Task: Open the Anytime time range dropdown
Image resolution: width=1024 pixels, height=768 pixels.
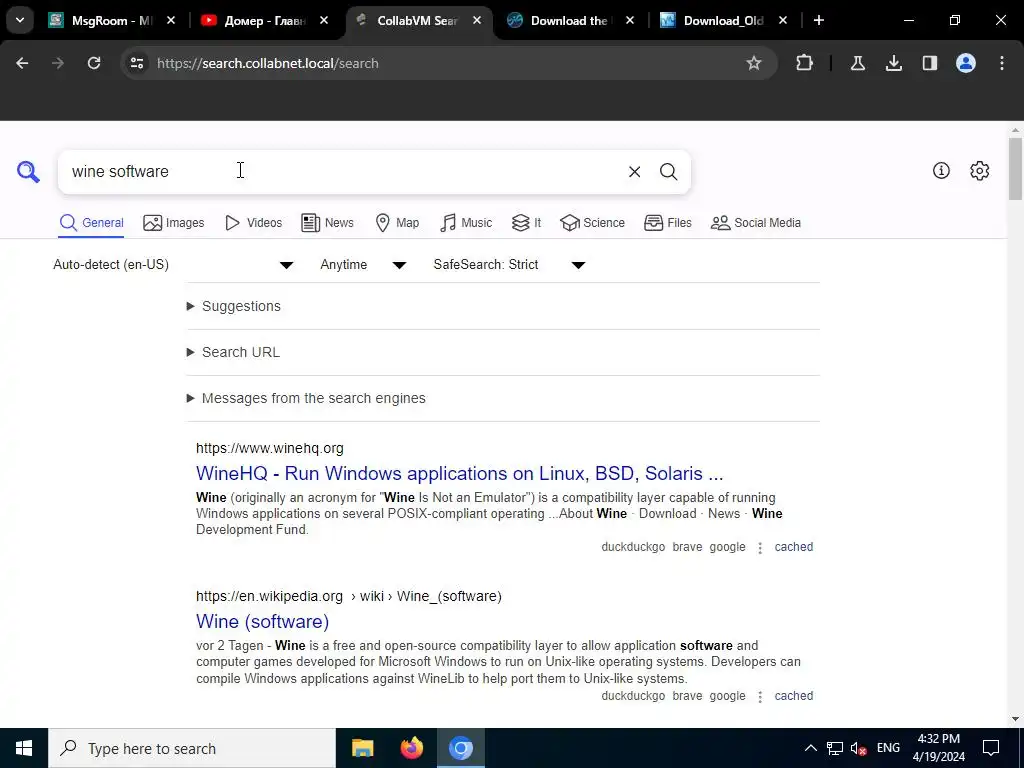Action: (363, 264)
